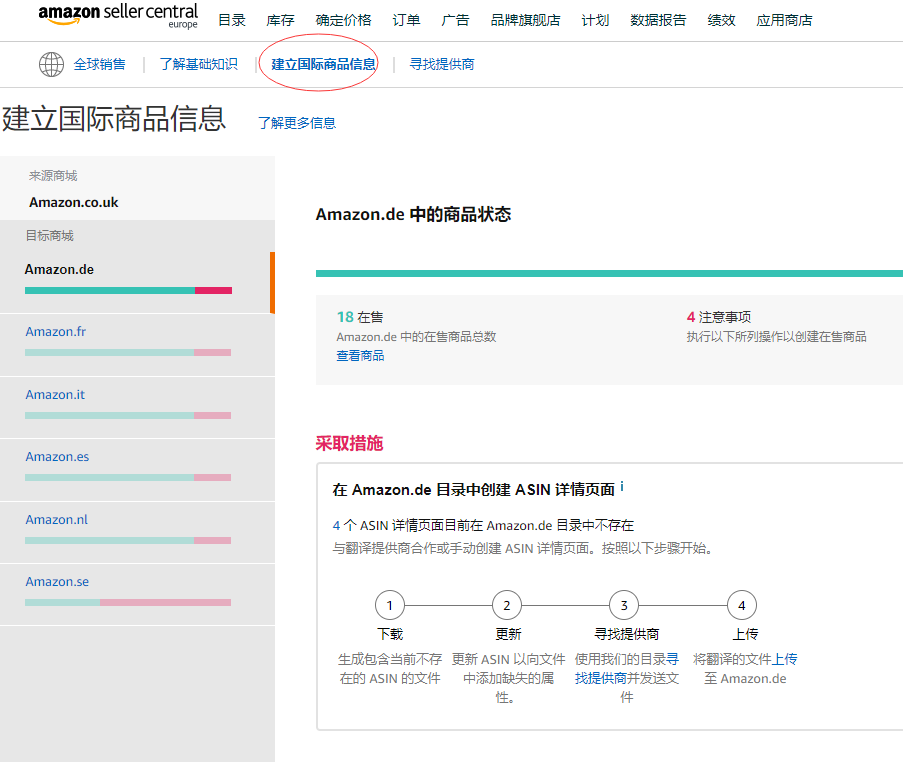Click the 查看商品 link
Viewport: 903px width, 762px height.
(x=360, y=356)
